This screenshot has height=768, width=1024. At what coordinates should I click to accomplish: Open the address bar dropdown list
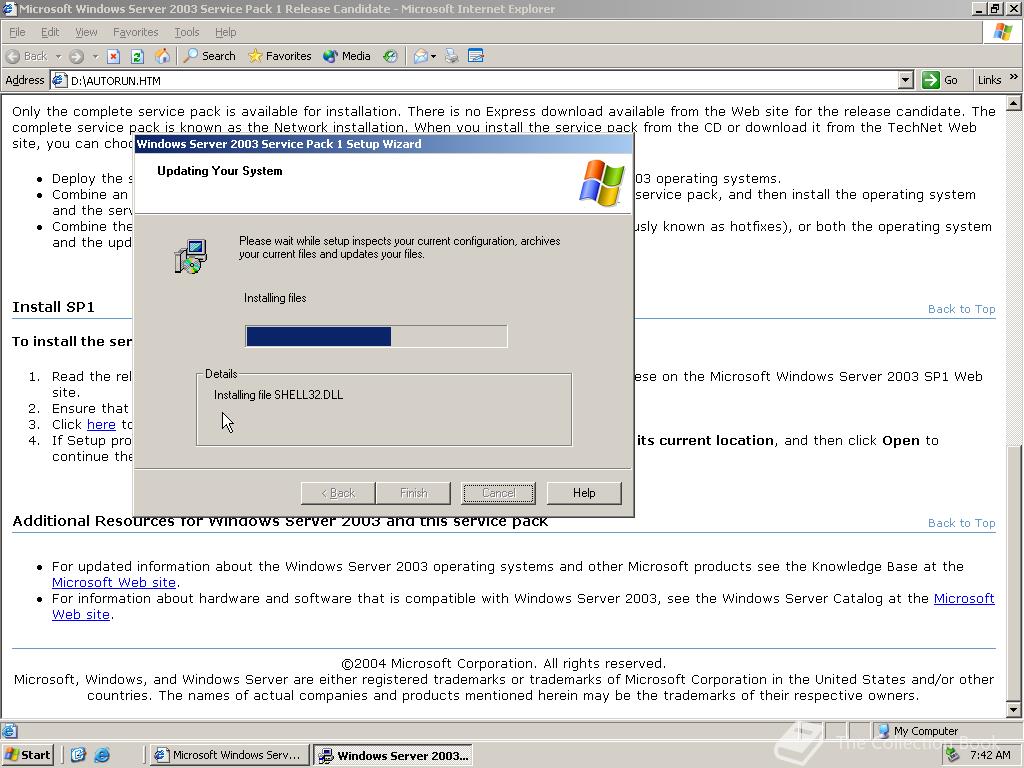click(x=905, y=80)
